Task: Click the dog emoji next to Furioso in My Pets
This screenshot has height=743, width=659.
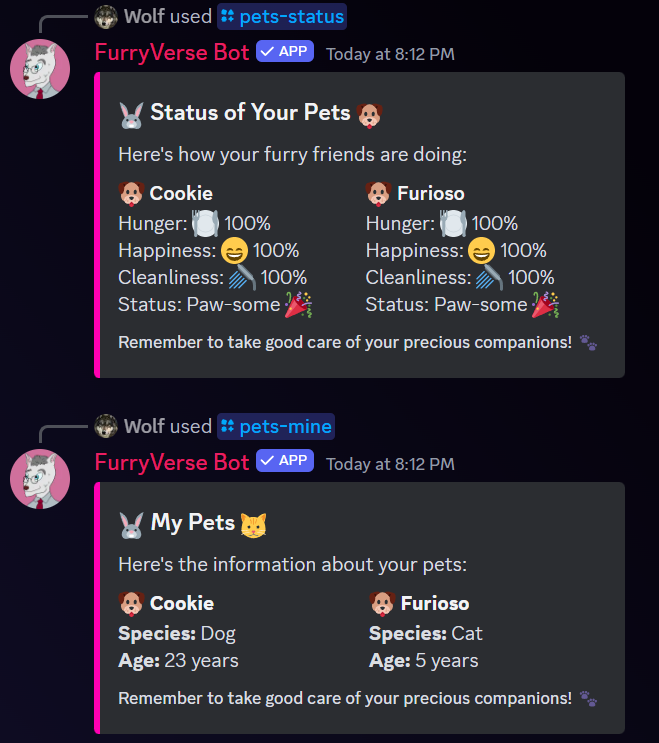Action: pyautogui.click(x=383, y=603)
